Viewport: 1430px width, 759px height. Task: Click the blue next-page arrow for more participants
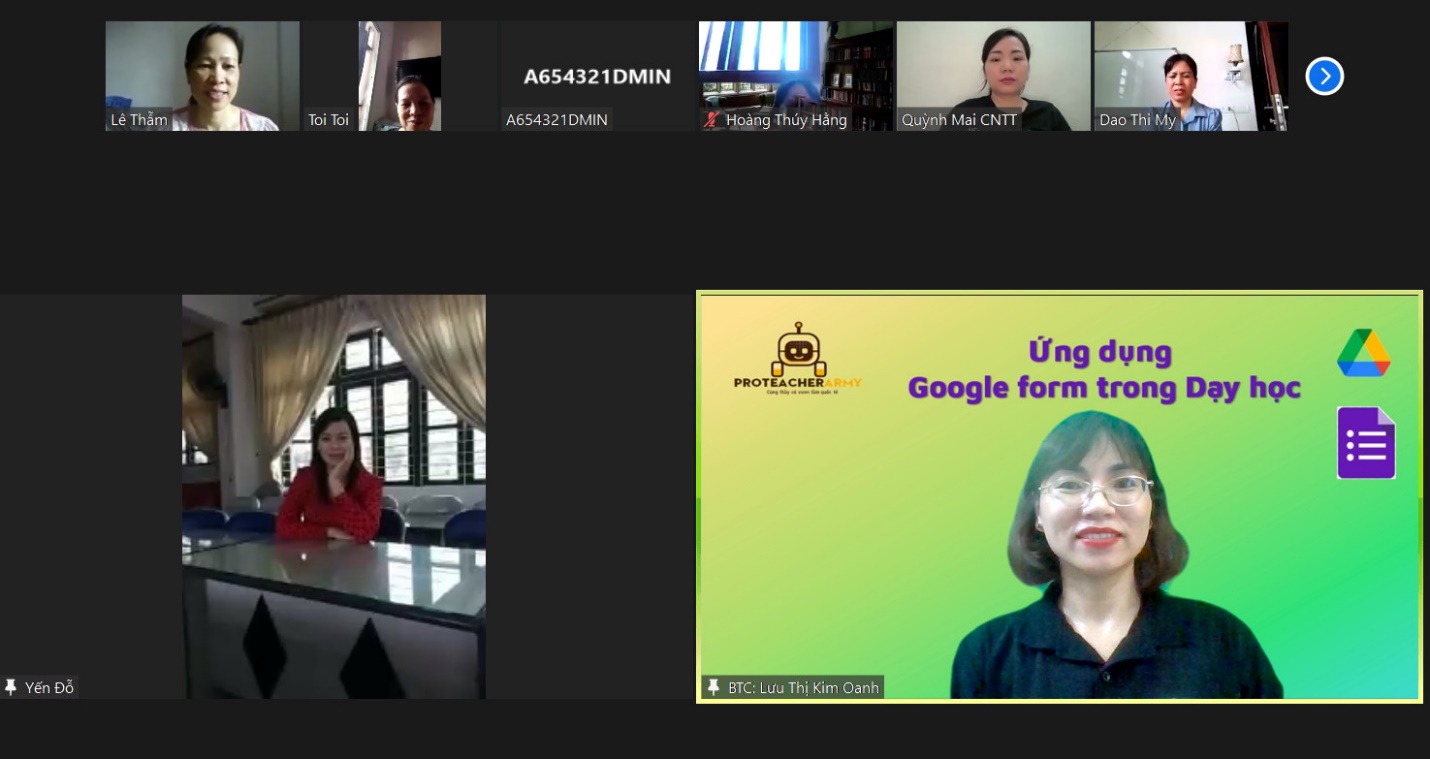coord(1324,76)
